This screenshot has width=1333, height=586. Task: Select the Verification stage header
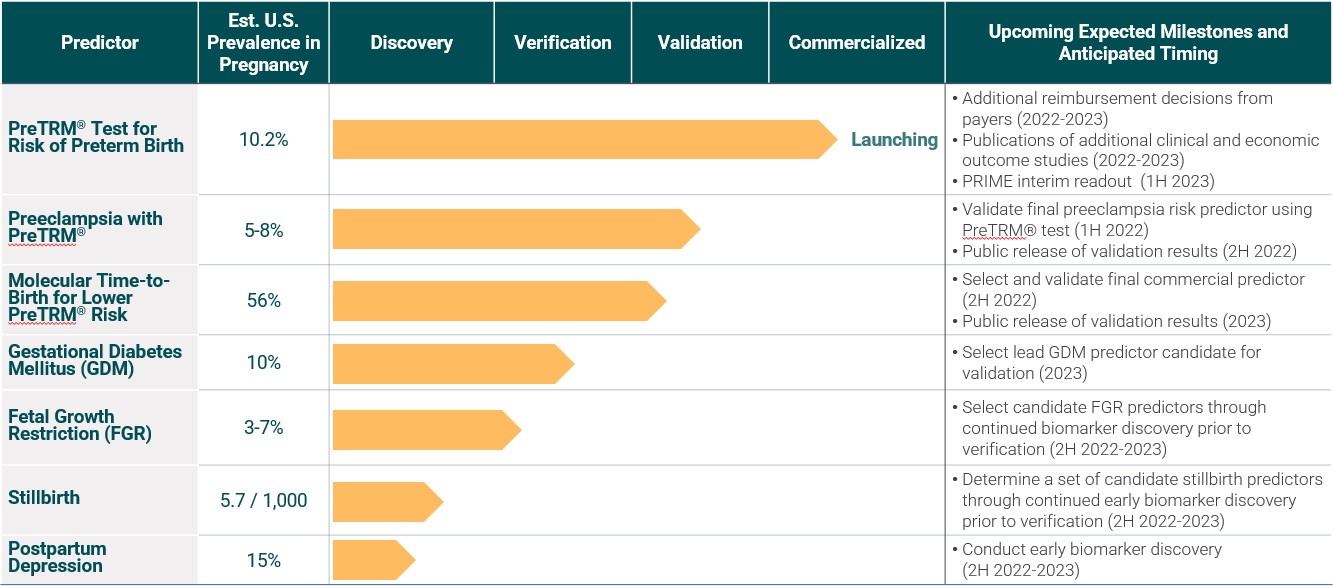pos(562,42)
